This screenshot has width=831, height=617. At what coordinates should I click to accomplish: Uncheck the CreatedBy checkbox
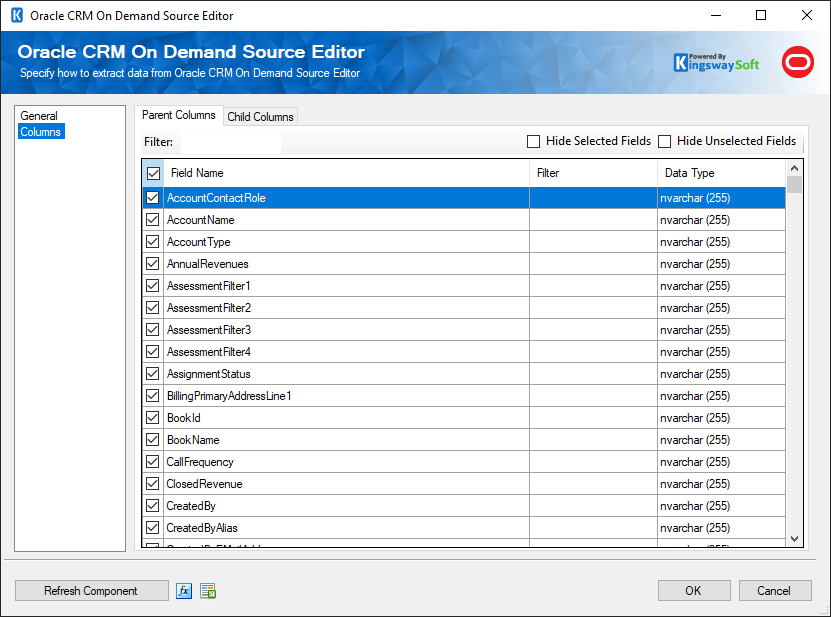153,506
